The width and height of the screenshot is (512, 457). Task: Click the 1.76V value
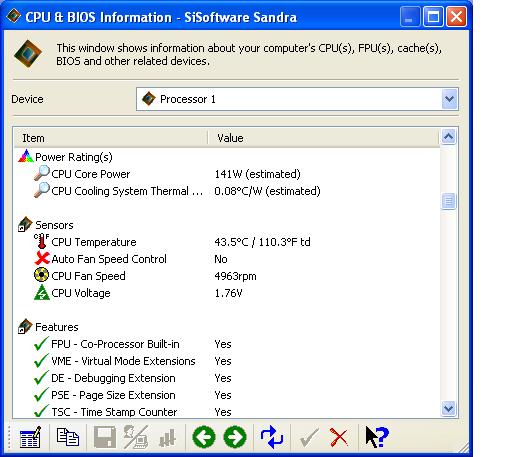click(x=228, y=293)
